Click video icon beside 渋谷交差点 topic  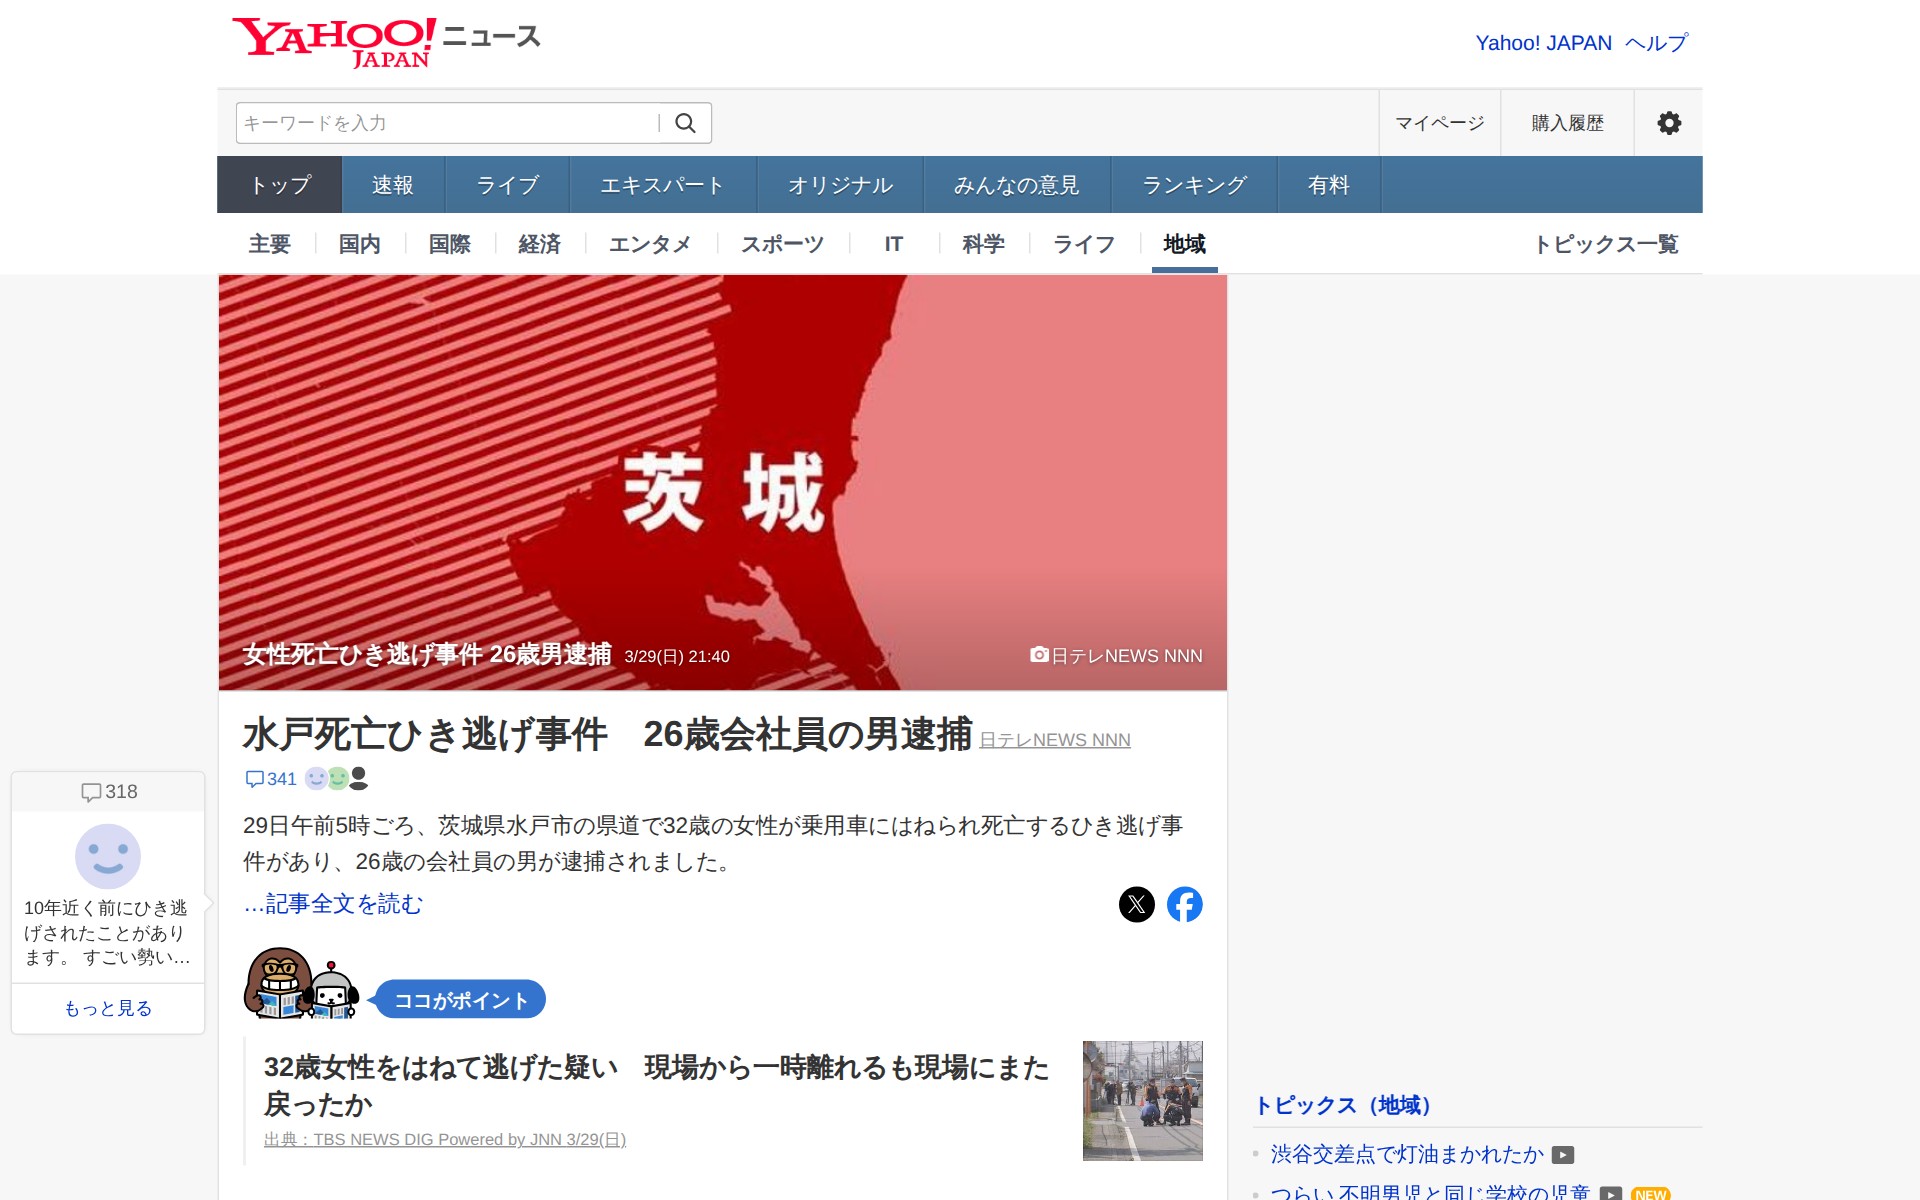[1563, 1155]
